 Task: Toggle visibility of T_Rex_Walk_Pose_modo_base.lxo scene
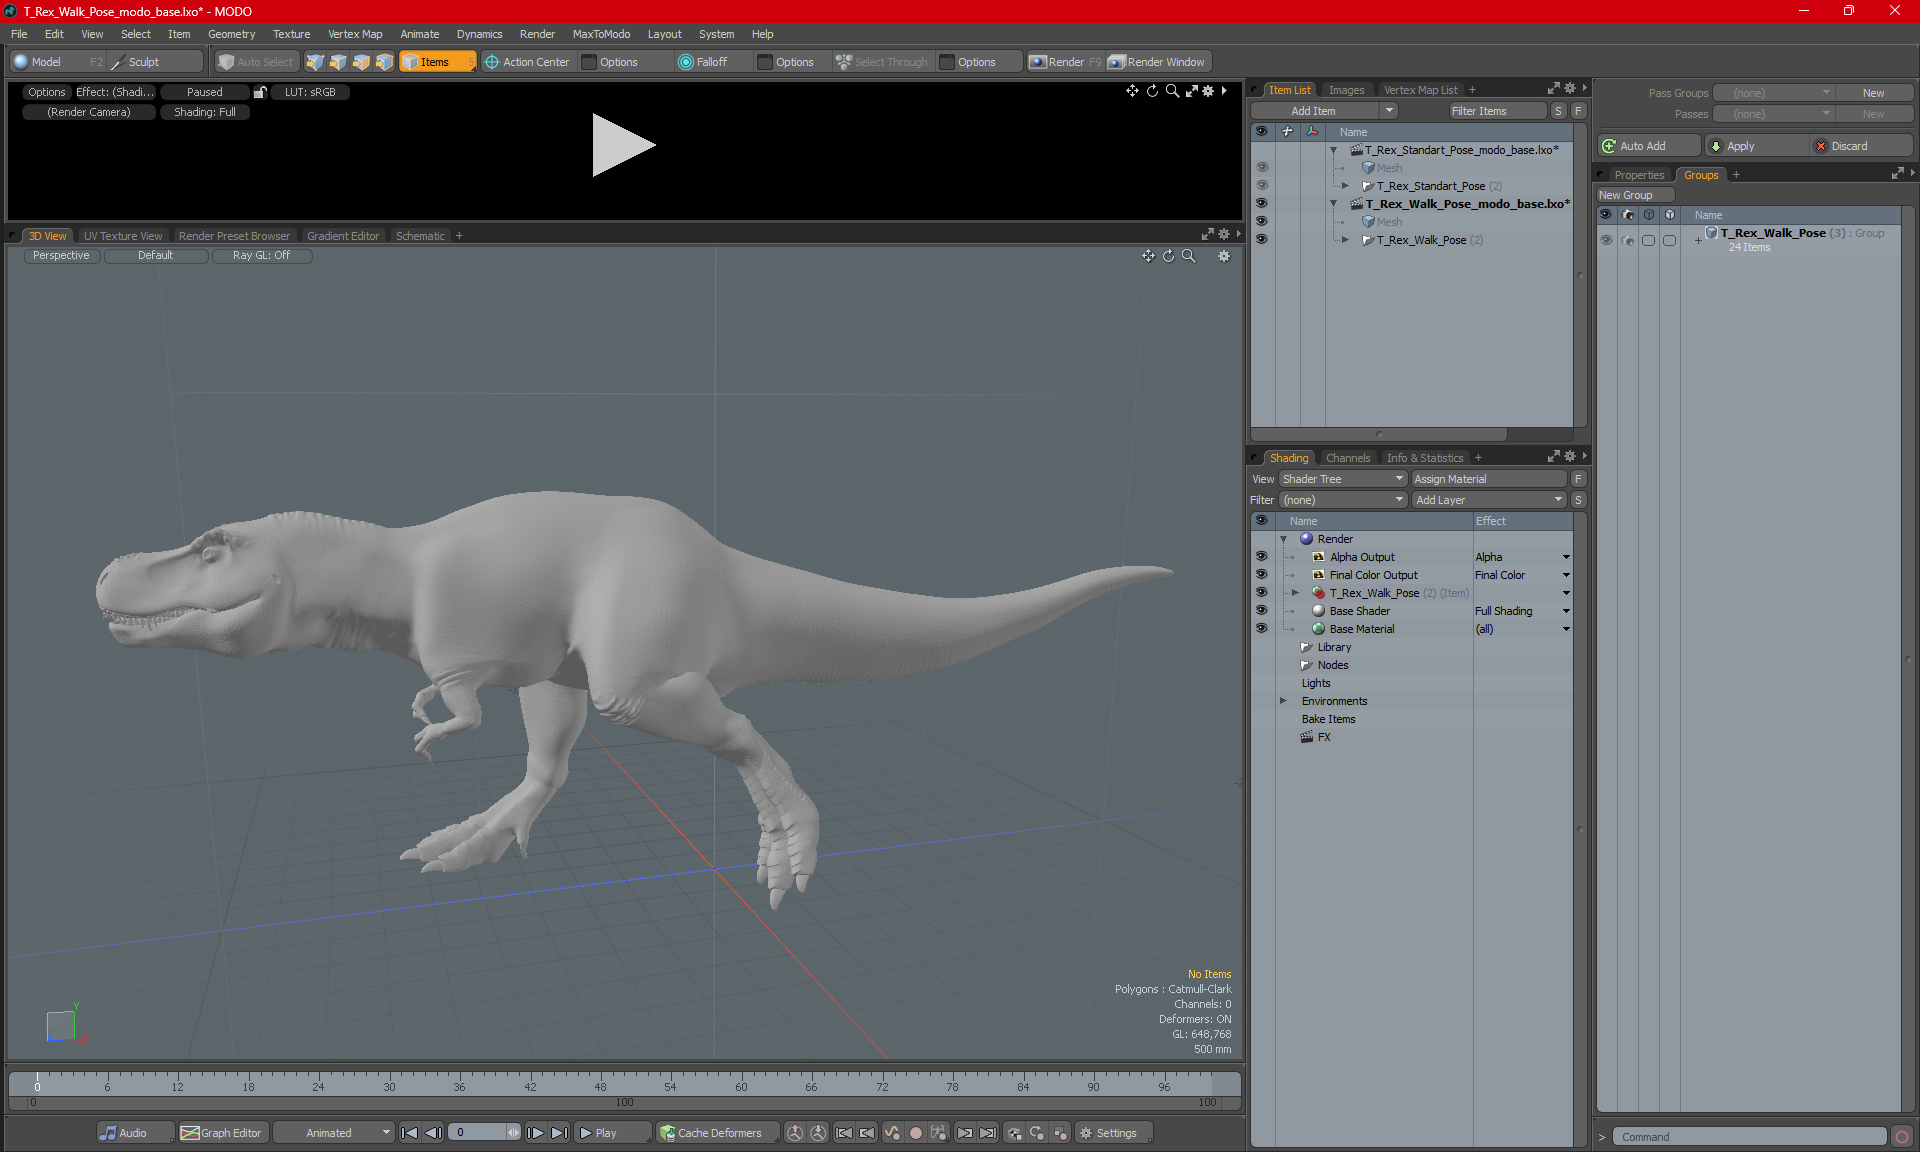(1262, 204)
